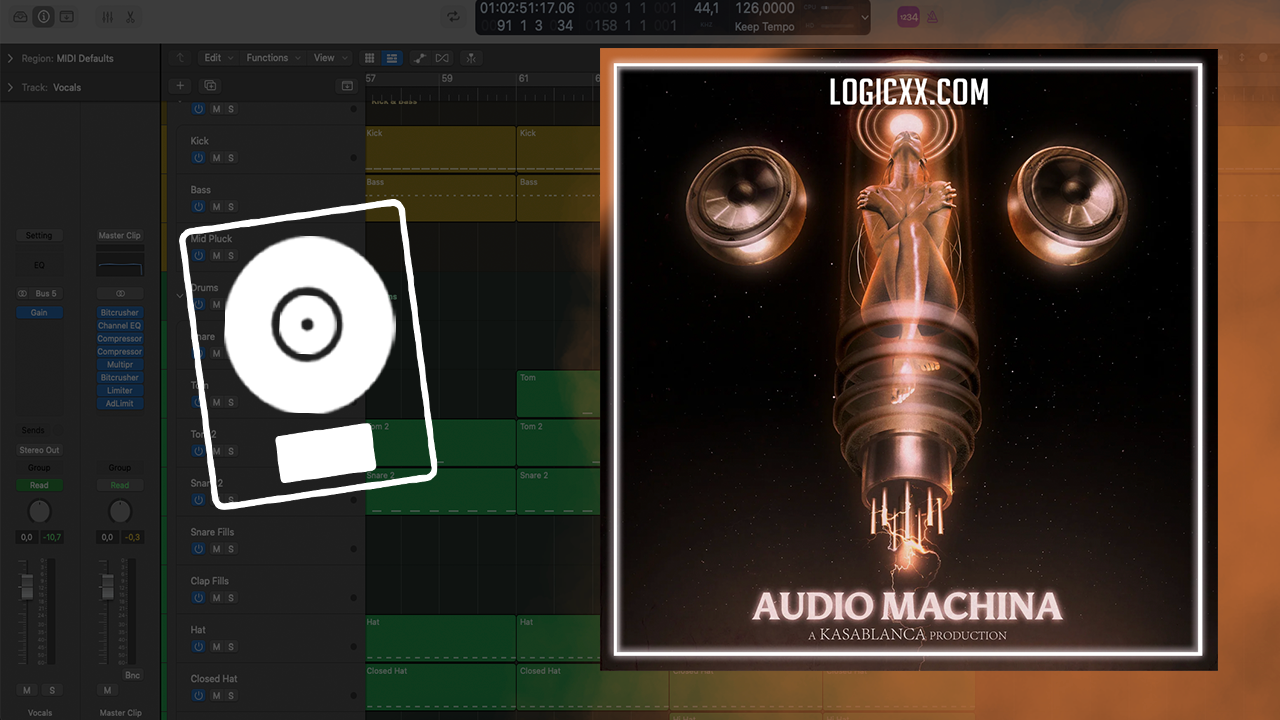The image size is (1280, 720).
Task: Collapse the Drums track stack
Action: pos(181,295)
